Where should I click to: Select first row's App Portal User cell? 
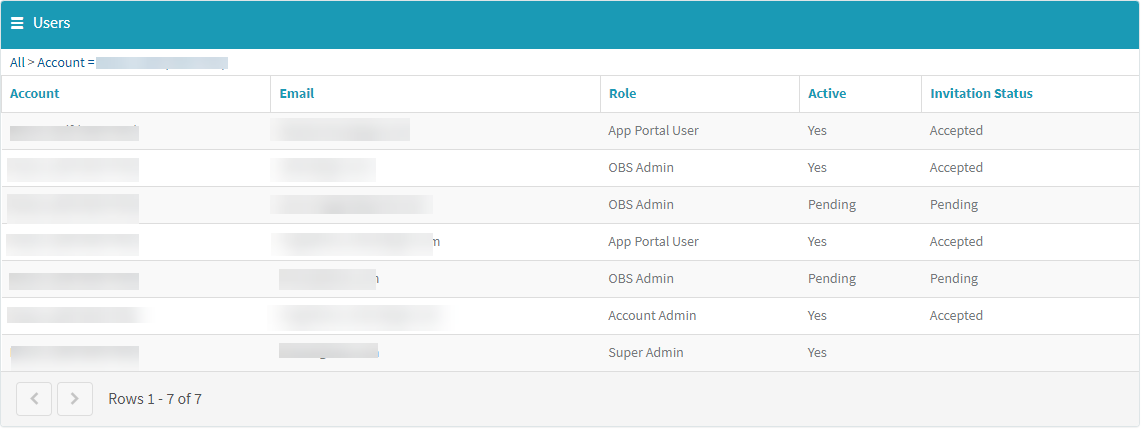pyautogui.click(x=653, y=131)
